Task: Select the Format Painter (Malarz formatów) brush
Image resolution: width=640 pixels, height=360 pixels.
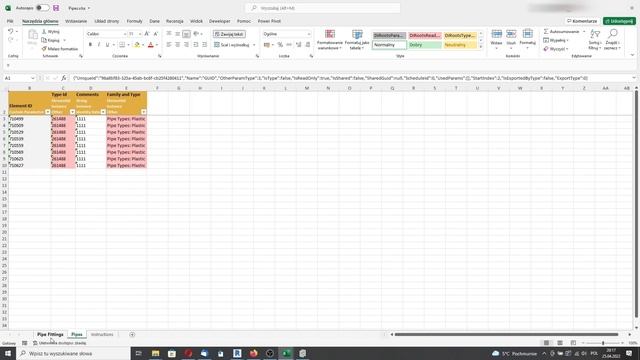Action: [x=60, y=49]
